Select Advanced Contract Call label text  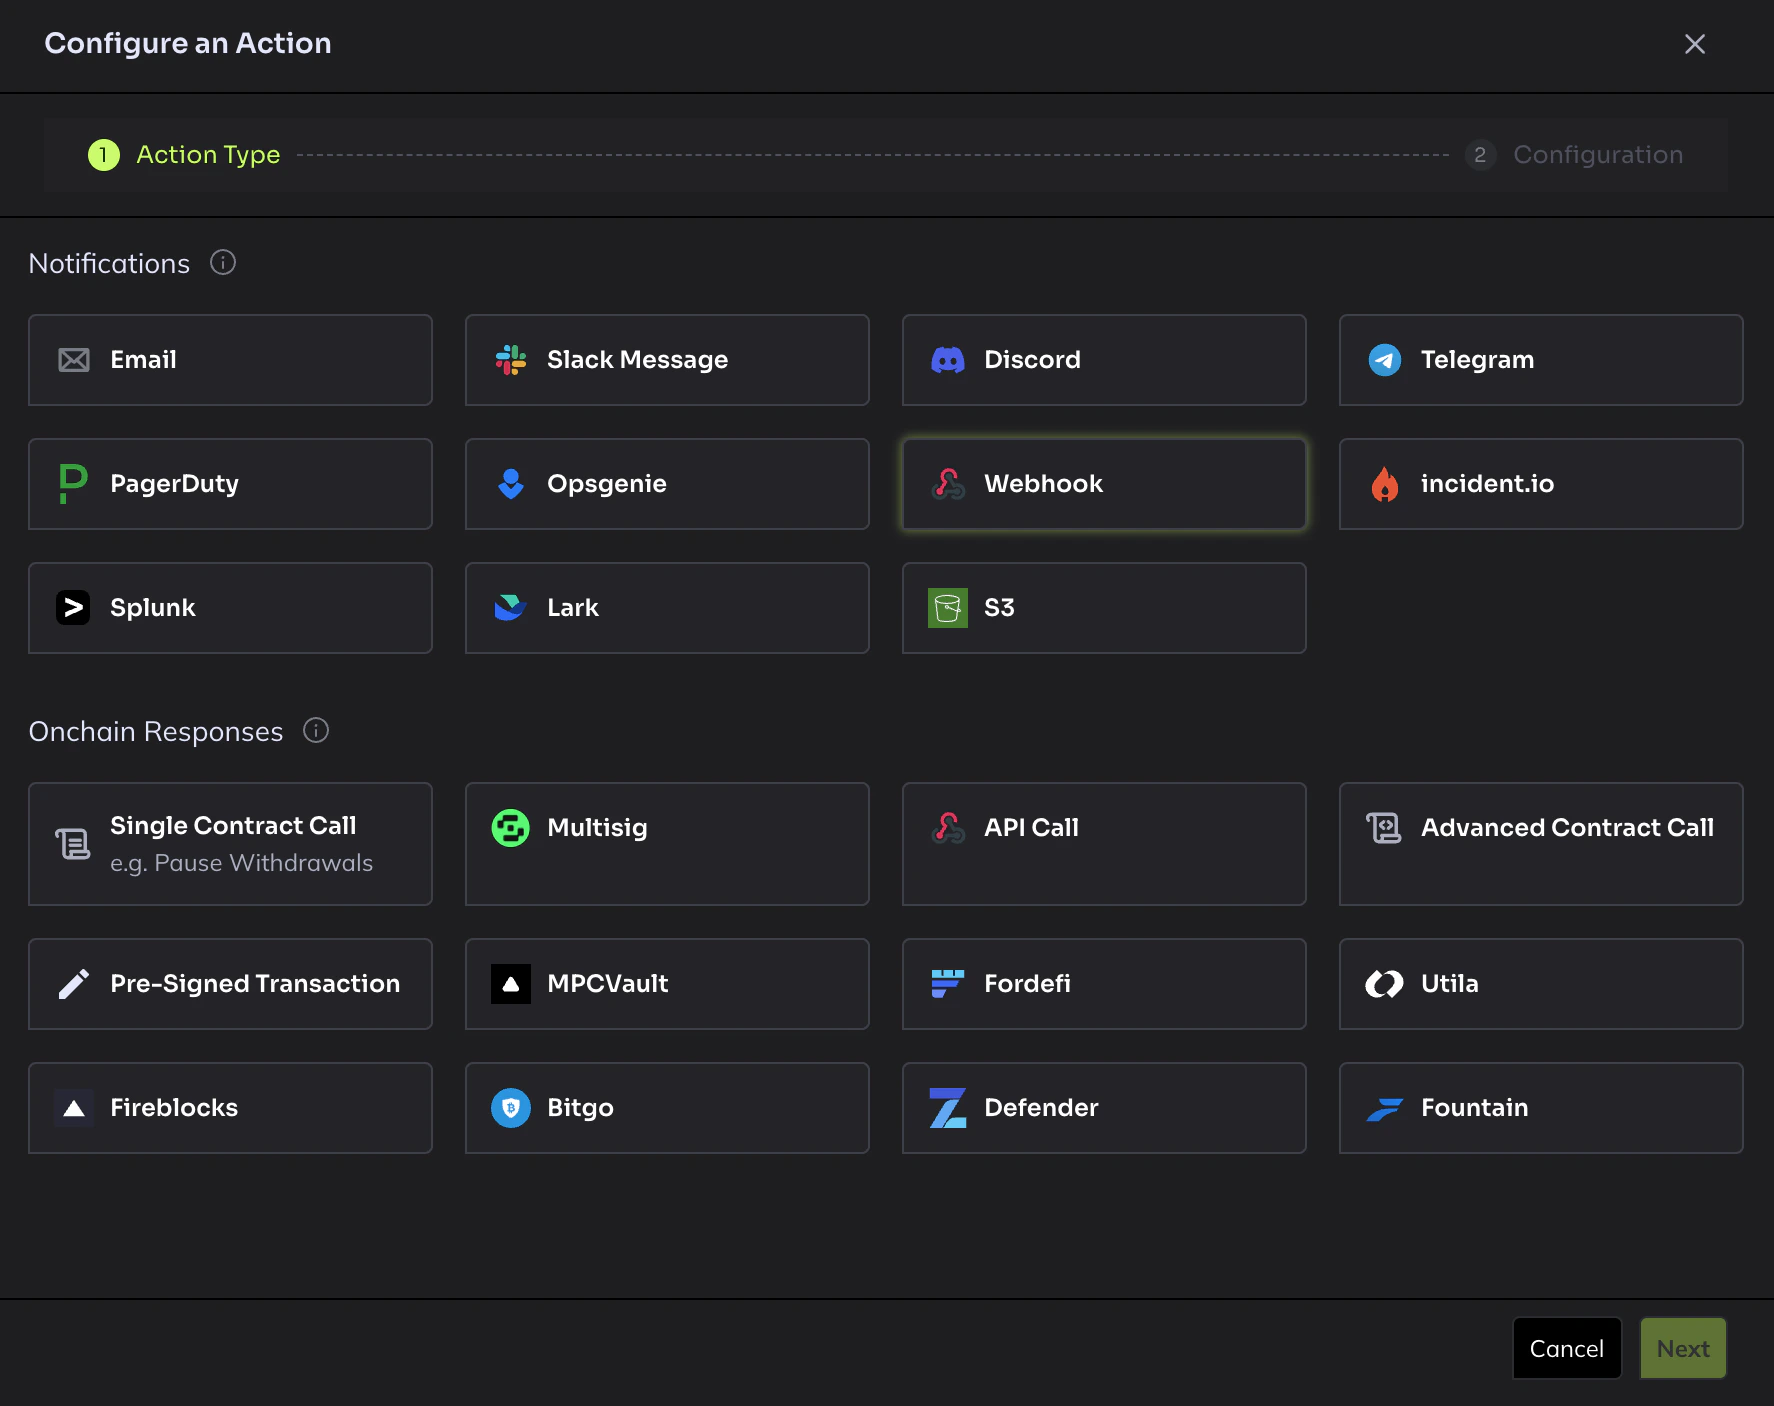[x=1567, y=828]
